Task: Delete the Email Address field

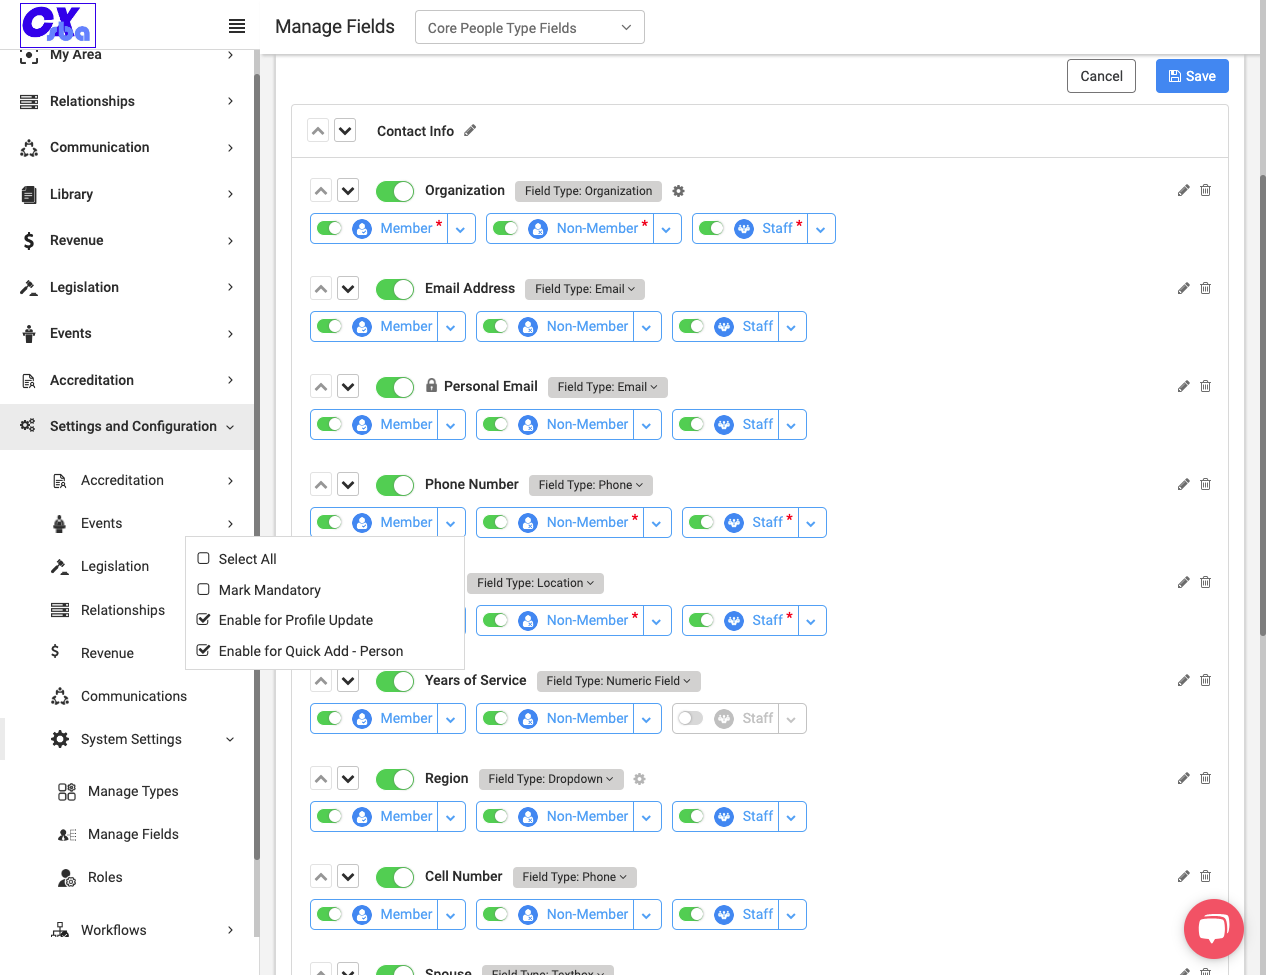Action: [1205, 288]
